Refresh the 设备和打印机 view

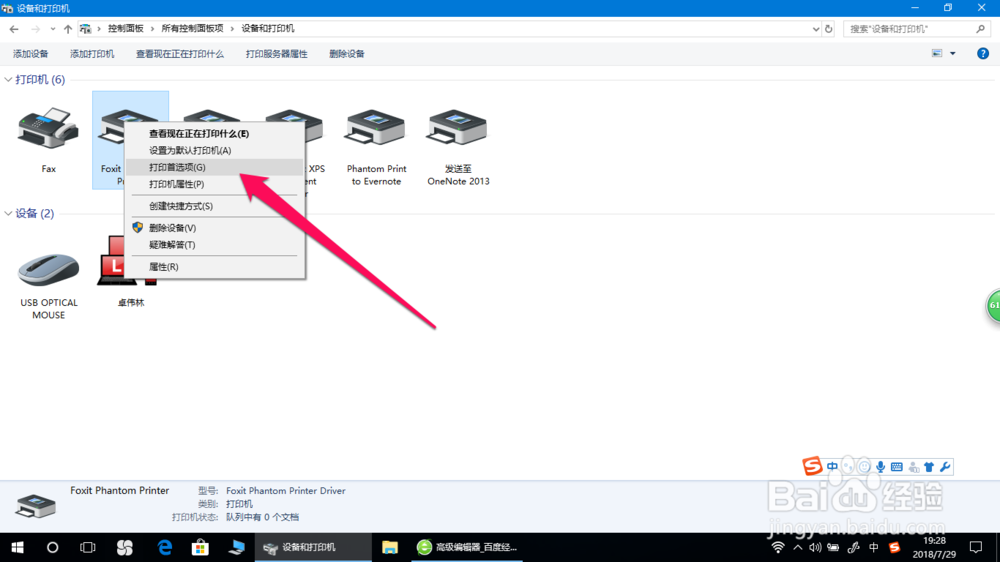coord(828,29)
